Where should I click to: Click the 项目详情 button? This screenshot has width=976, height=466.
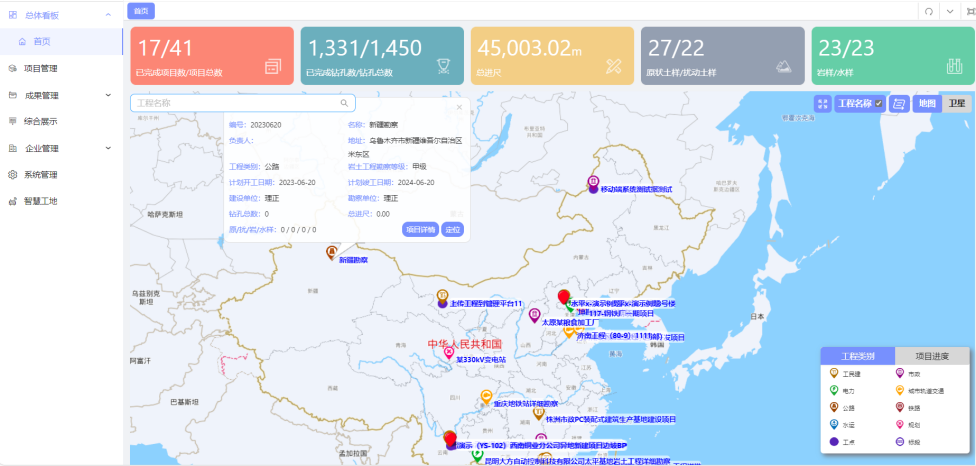(420, 229)
